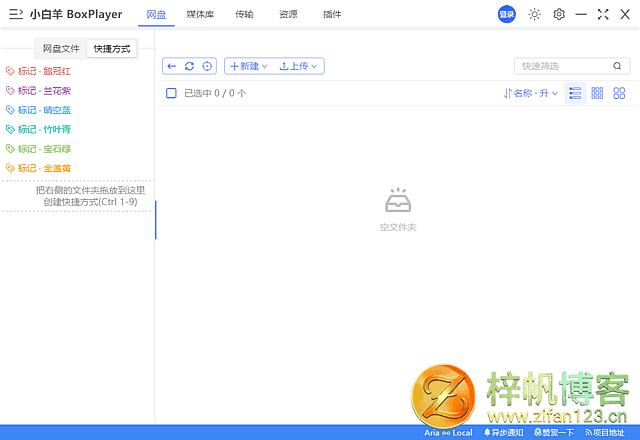Viewport: 640px width, 440px height.
Task: Select the 插件 tab
Action: 332,14
